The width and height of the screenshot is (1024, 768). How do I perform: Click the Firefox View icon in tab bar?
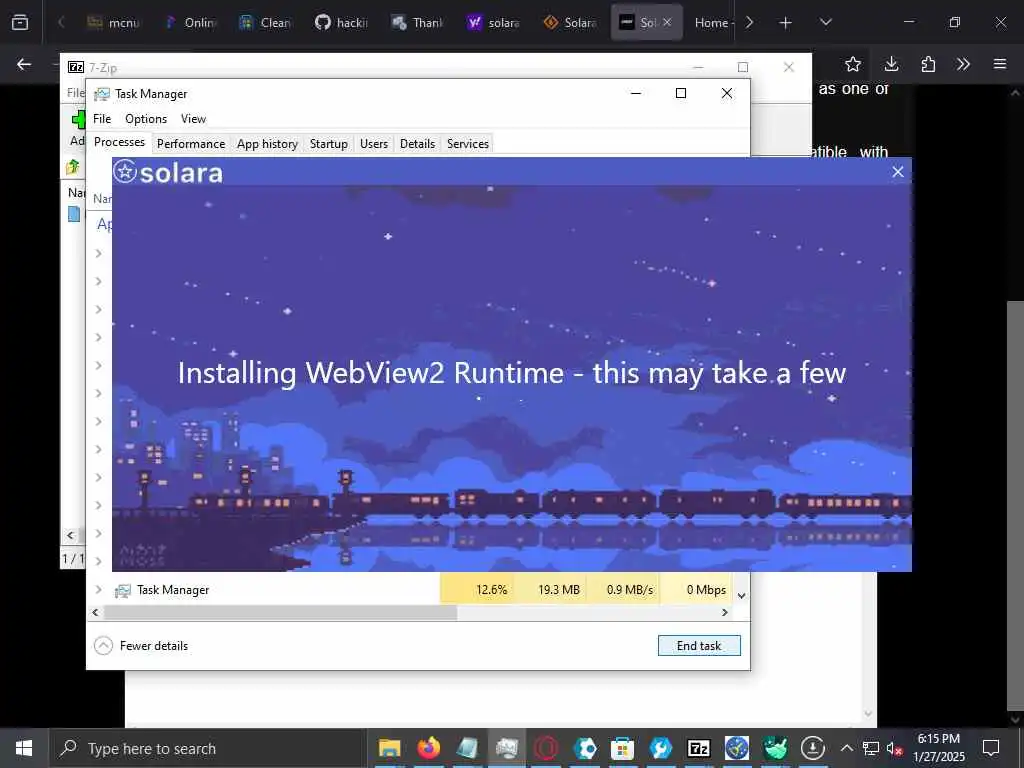pos(20,22)
